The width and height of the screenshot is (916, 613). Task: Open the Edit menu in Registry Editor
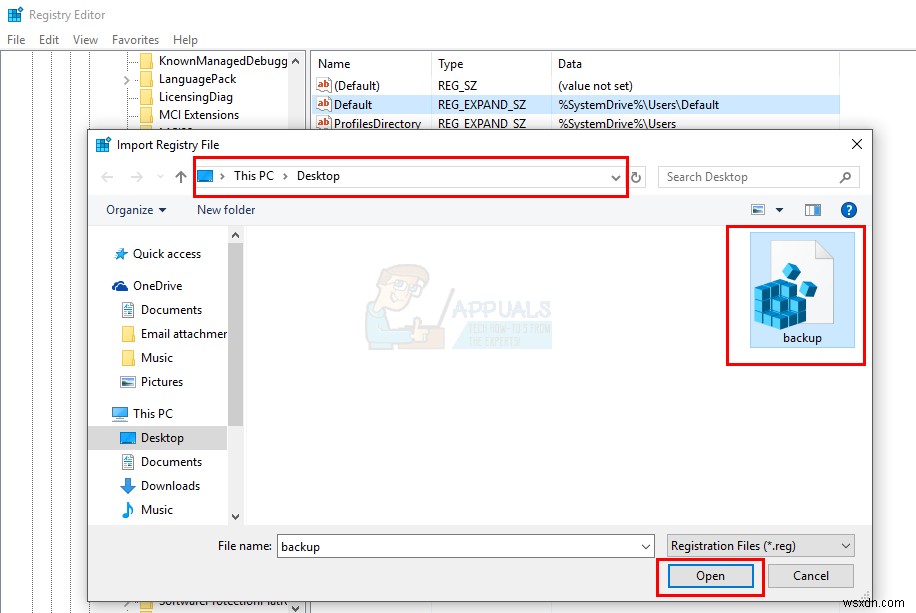point(48,40)
